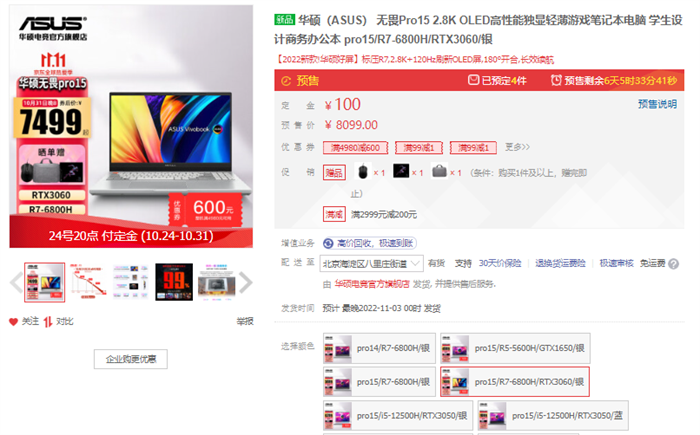Screen dimensions: 700x435
Task: Show next thumbnails with right arrow
Action: (246, 282)
